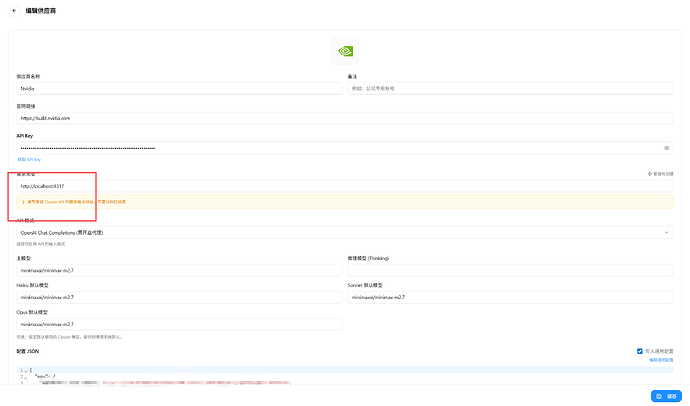This screenshot has width=690, height=406.
Task: Click the yellow warning banner about the Claude API address
Action: click(345, 202)
